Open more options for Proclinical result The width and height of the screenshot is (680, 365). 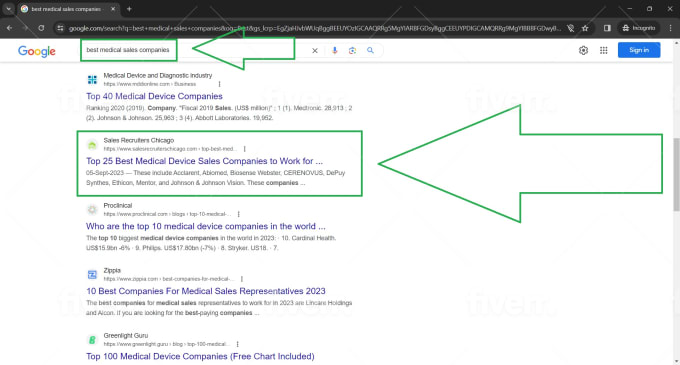tap(239, 214)
